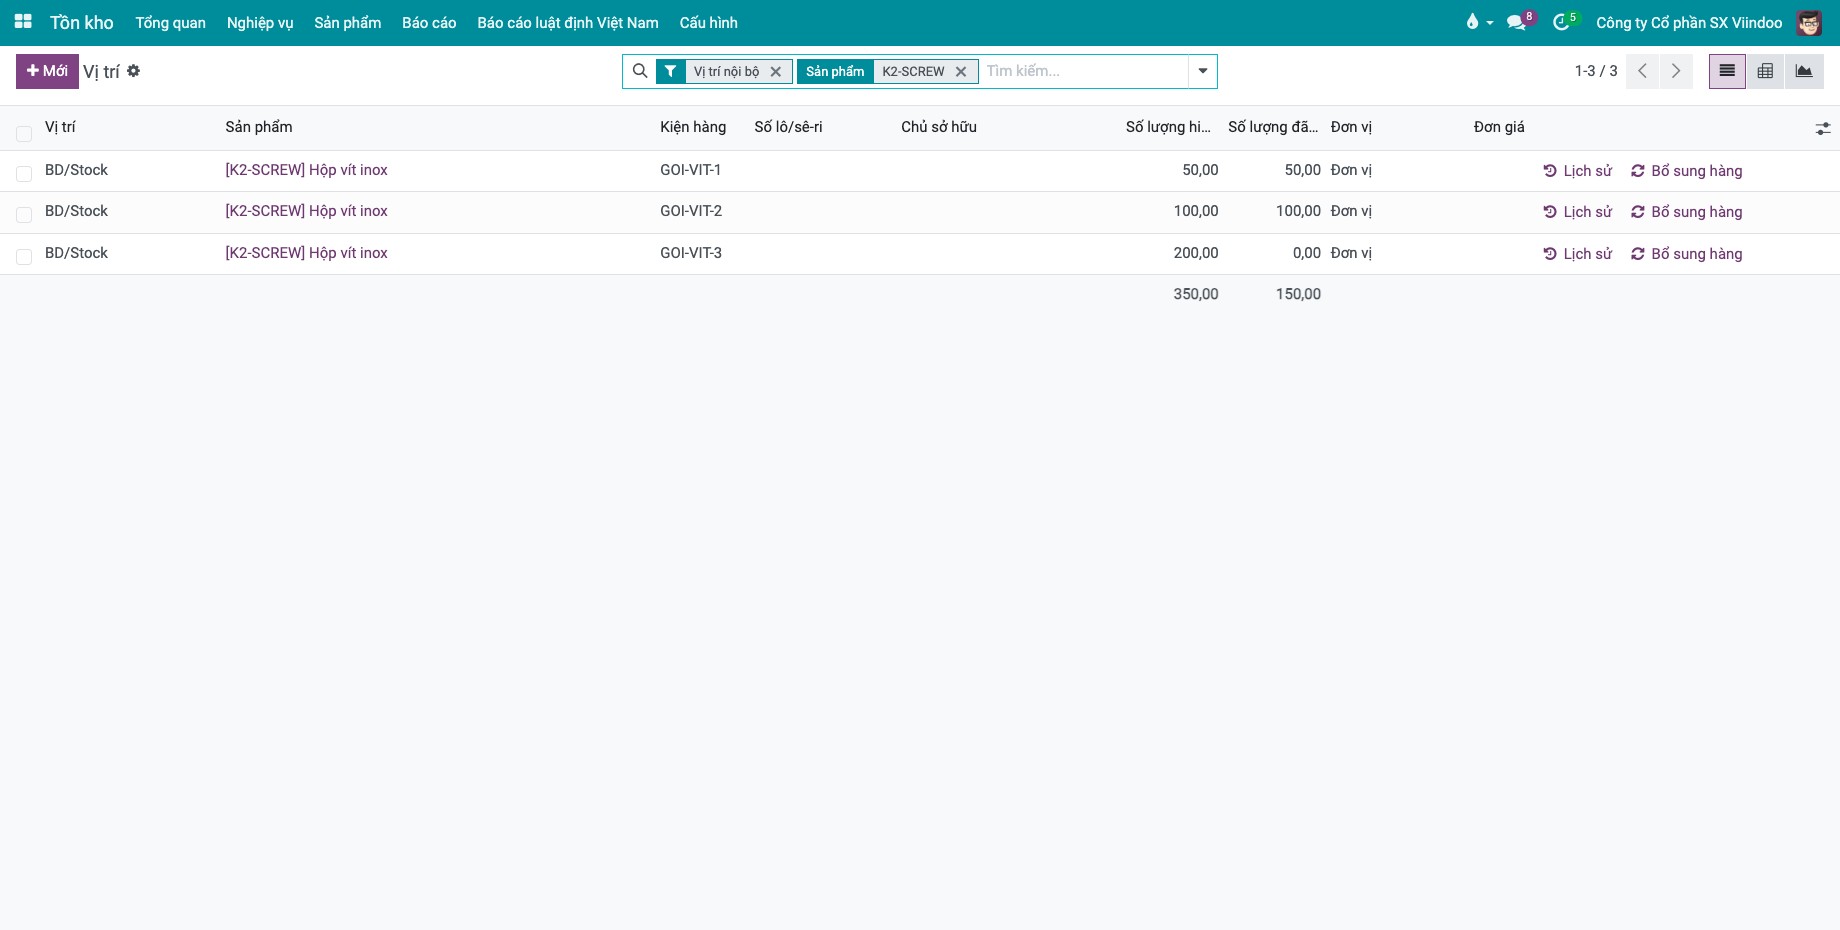
Task: Toggle the select-all header checkbox
Action: click(x=24, y=133)
